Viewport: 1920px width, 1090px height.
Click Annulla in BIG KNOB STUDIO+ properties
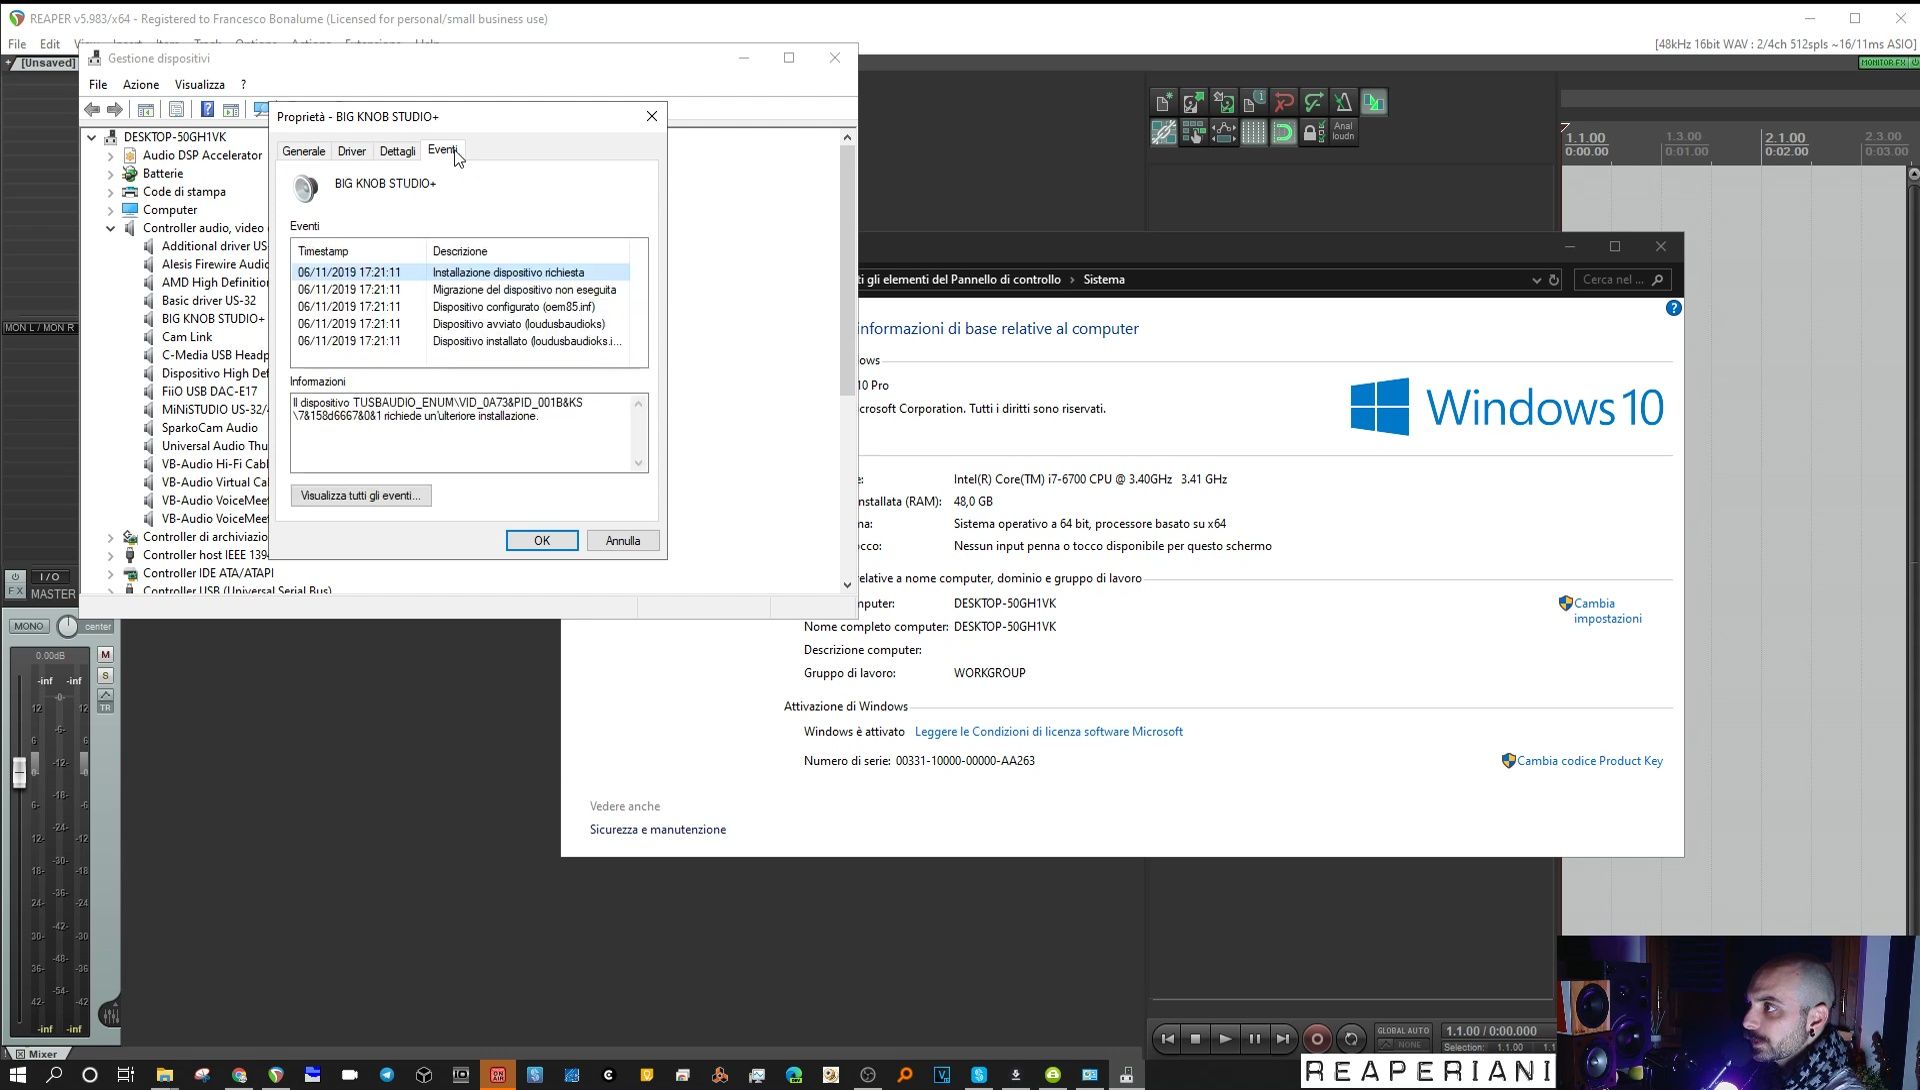(623, 541)
